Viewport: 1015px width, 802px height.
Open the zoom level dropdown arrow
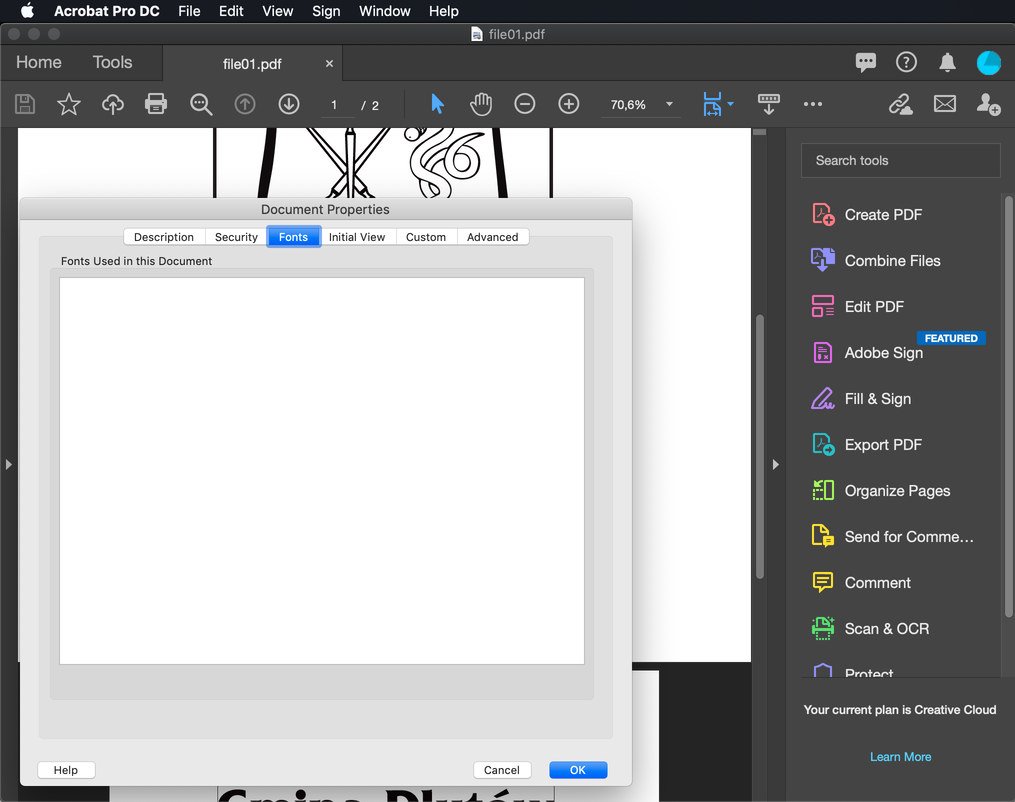pos(669,104)
